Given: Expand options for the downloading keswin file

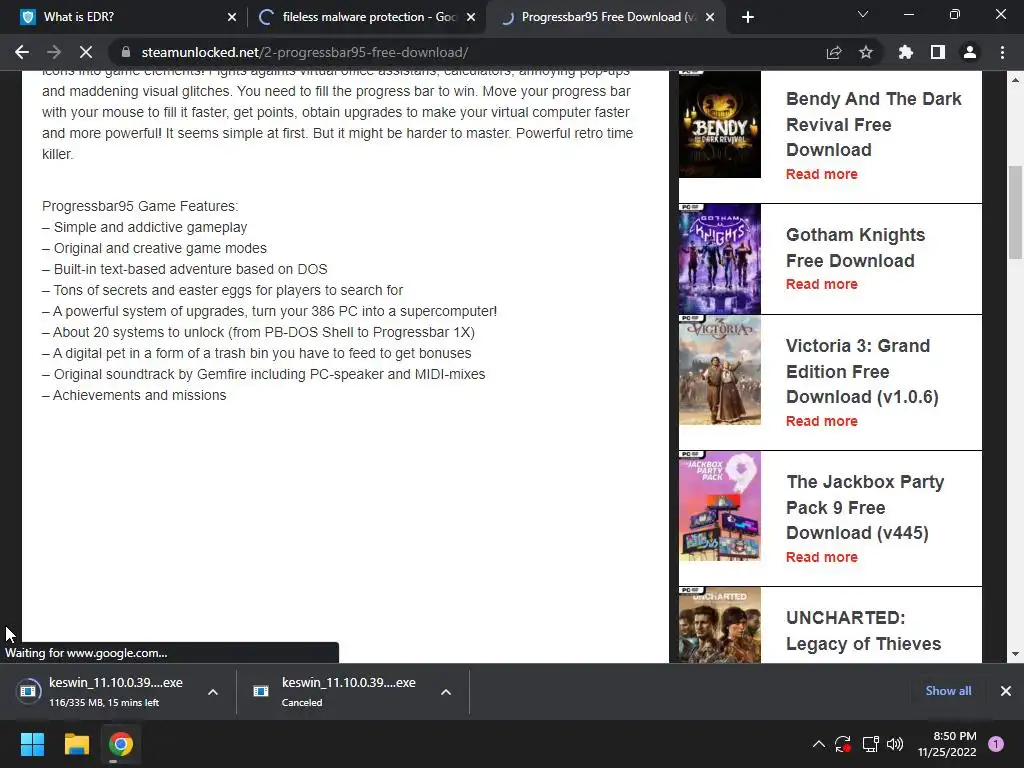Looking at the screenshot, I should click(x=213, y=692).
